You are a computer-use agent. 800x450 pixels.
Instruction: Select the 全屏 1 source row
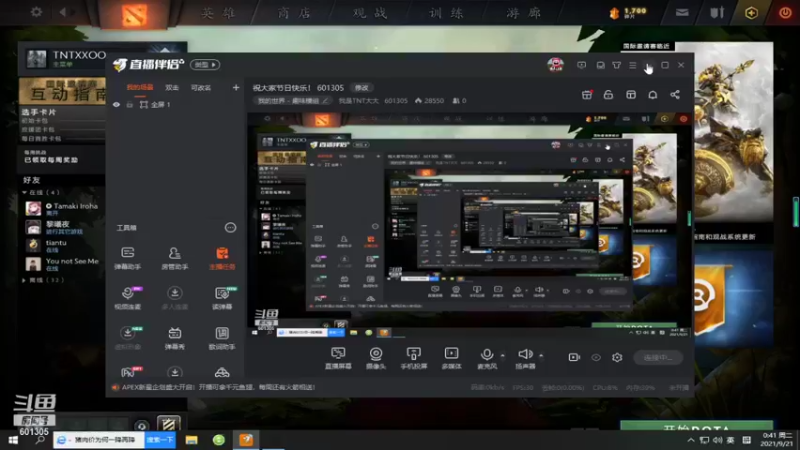175,105
